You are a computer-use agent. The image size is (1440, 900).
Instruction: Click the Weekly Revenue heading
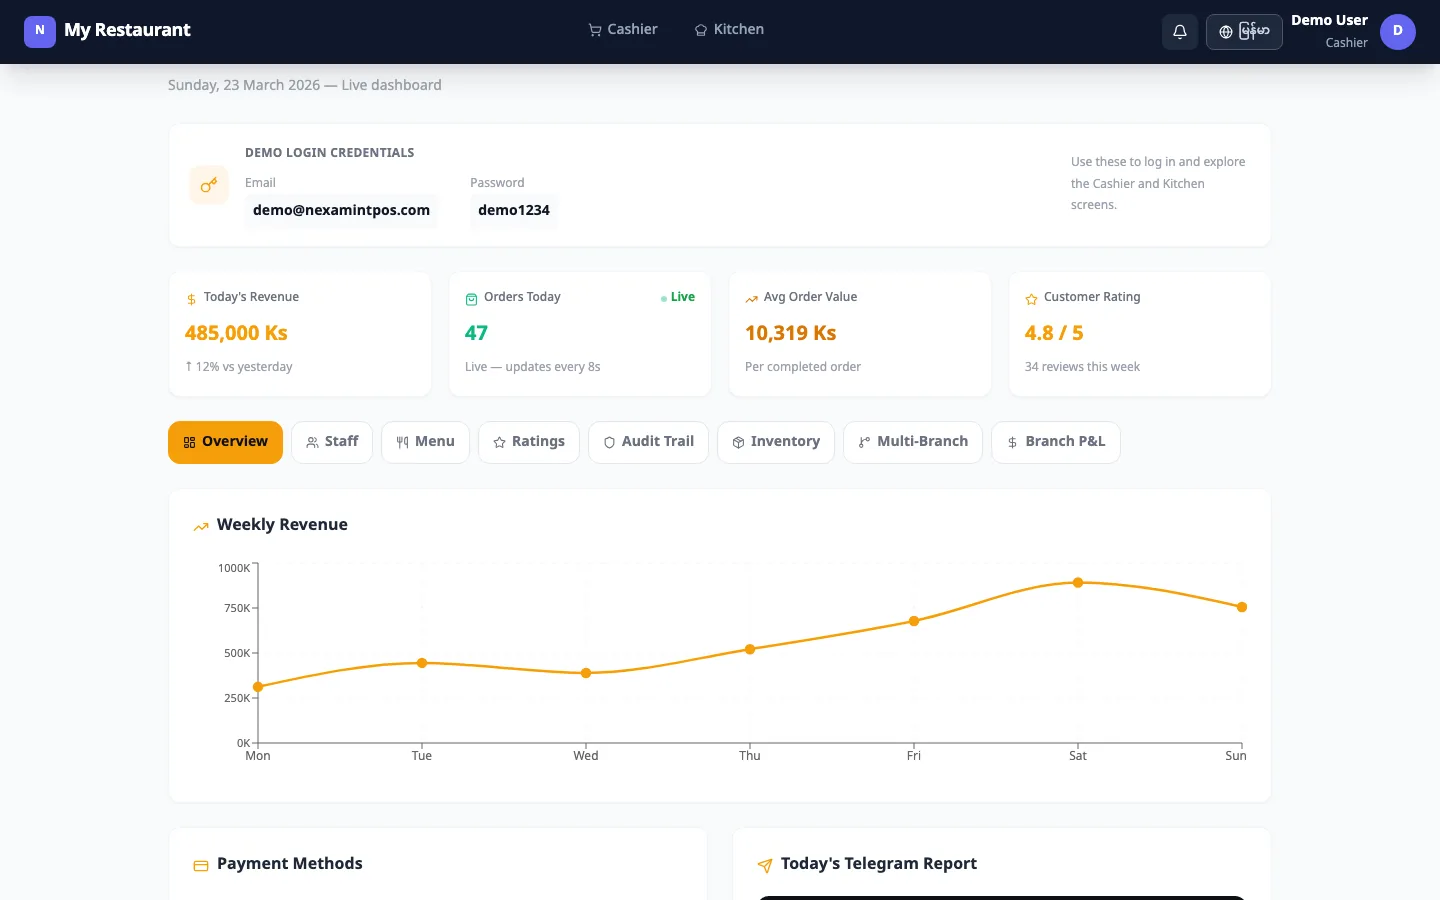(x=282, y=525)
